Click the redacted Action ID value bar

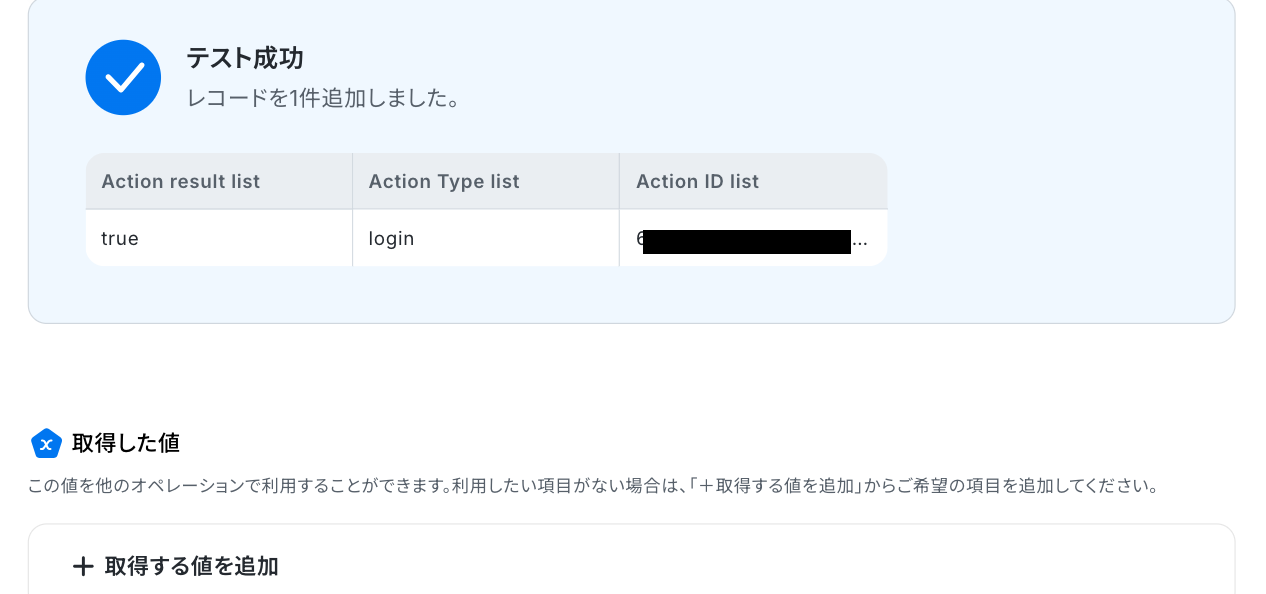[746, 241]
